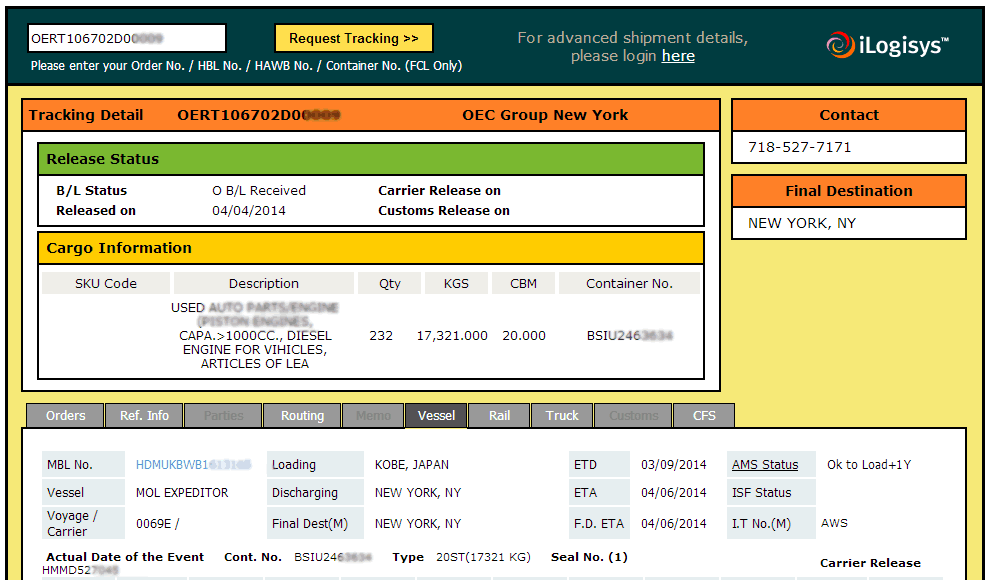Select the Customs tab
This screenshot has width=998, height=580.
(633, 416)
